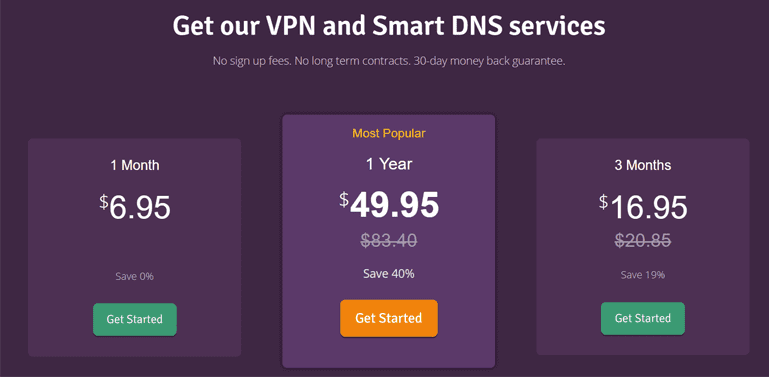The image size is (769, 377).
Task: Click the dollar sign beside 49.95
Action: pos(344,200)
